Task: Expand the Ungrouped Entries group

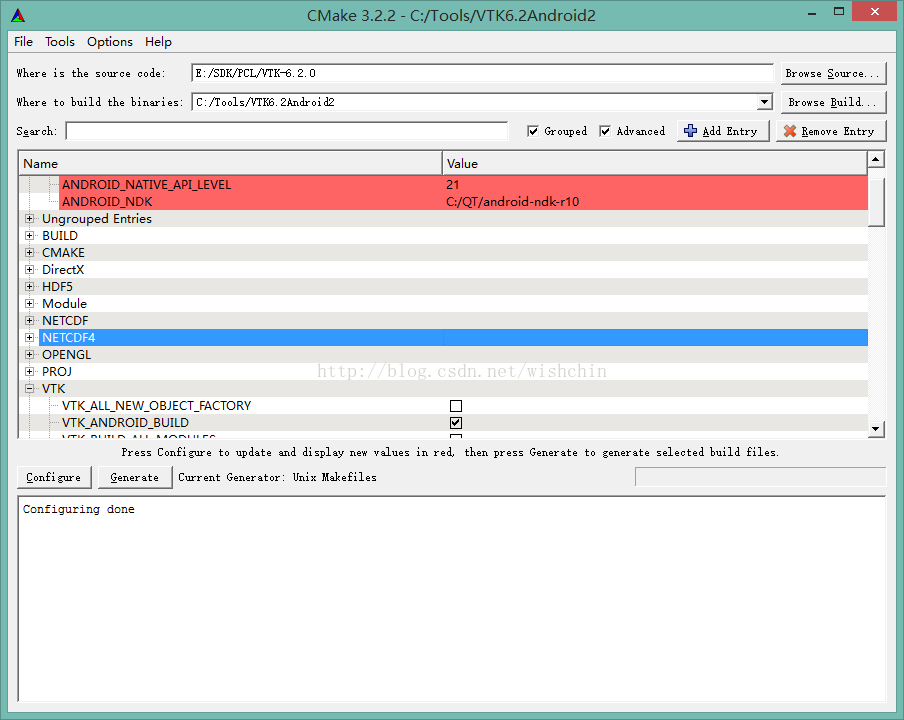Action: pyautogui.click(x=29, y=218)
